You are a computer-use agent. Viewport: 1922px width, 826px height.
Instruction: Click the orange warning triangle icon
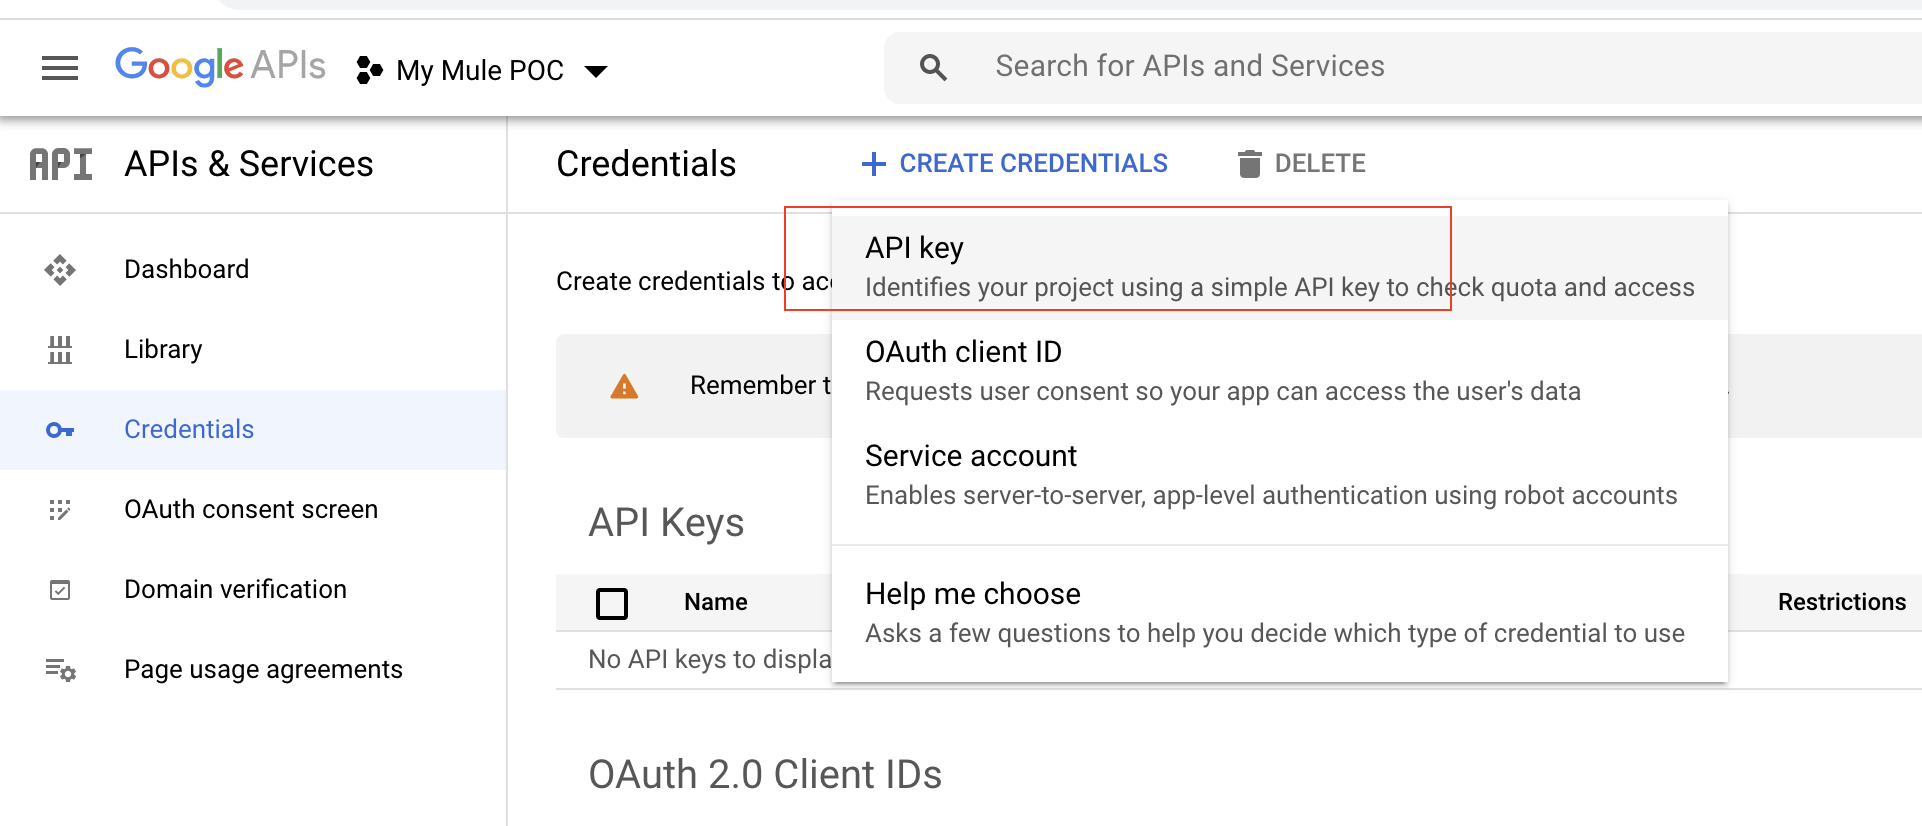624,387
